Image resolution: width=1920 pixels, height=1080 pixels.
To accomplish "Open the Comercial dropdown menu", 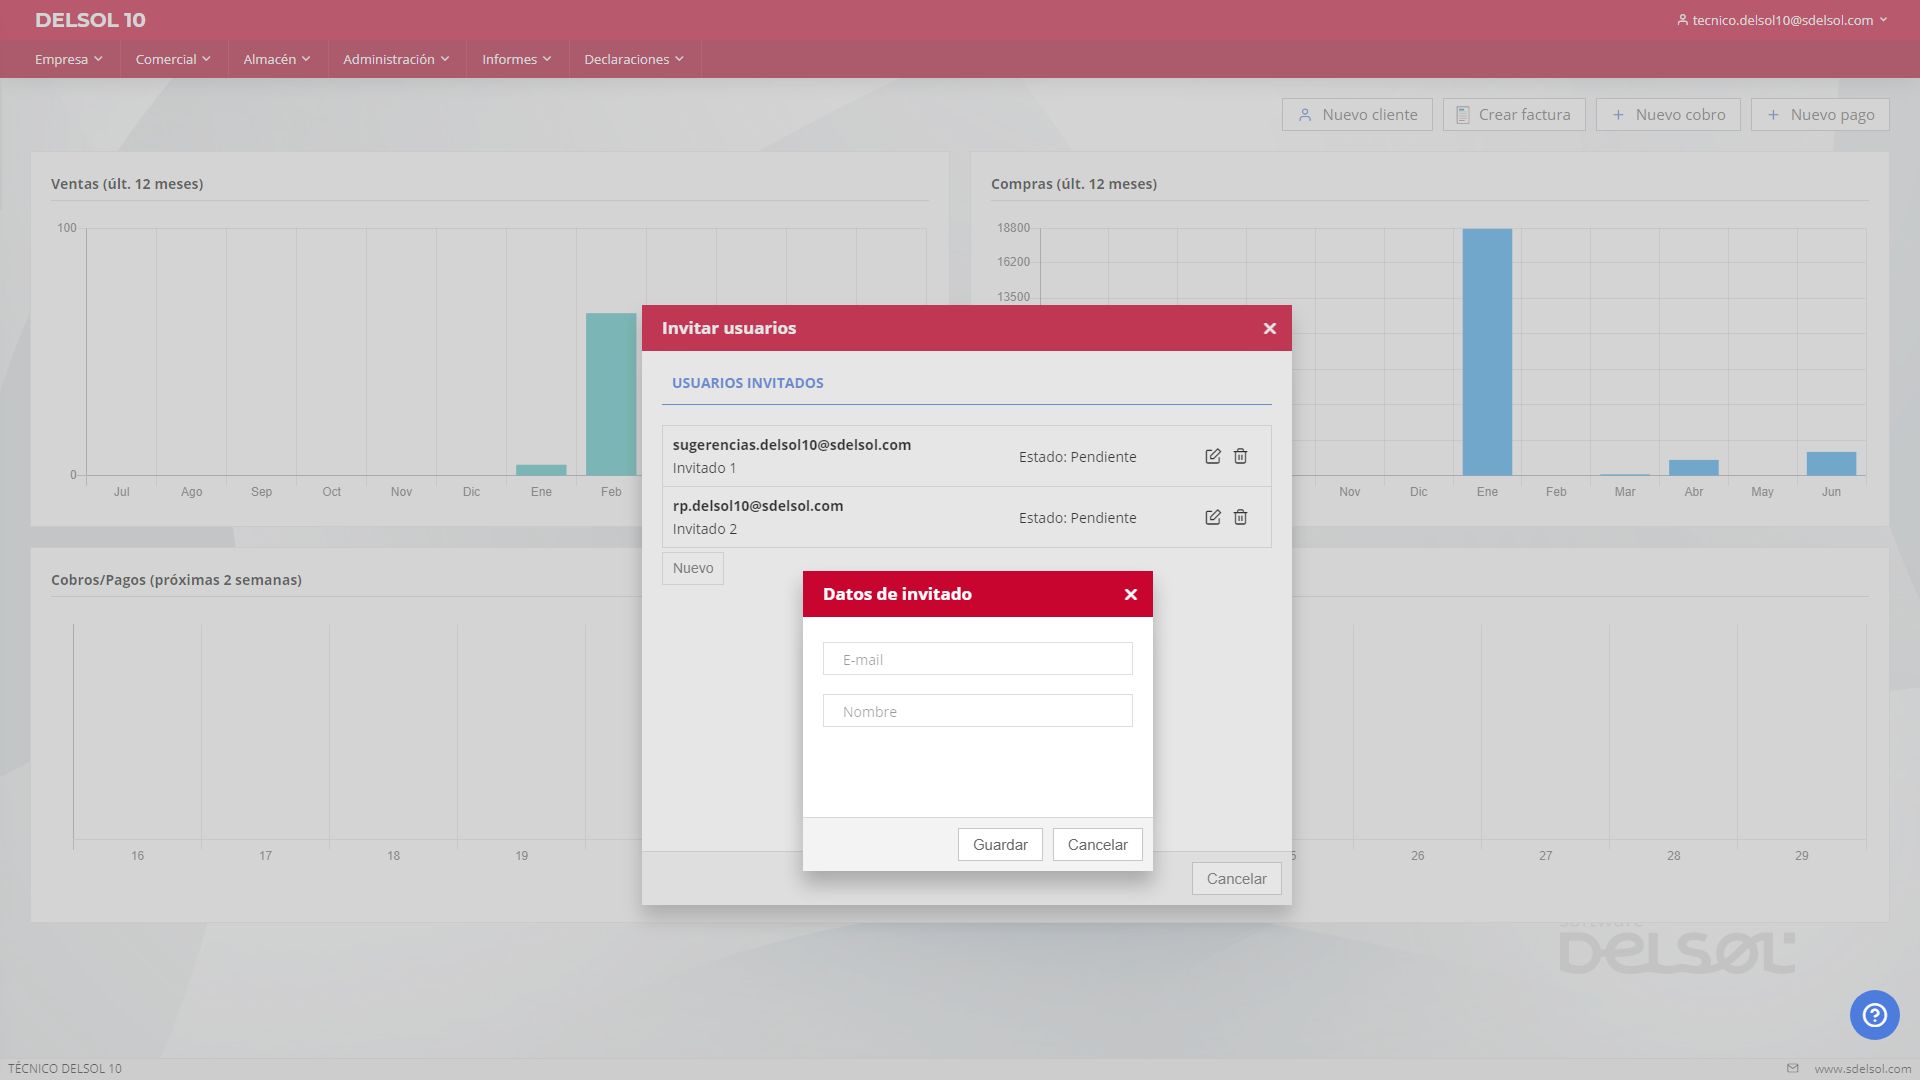I will (173, 59).
